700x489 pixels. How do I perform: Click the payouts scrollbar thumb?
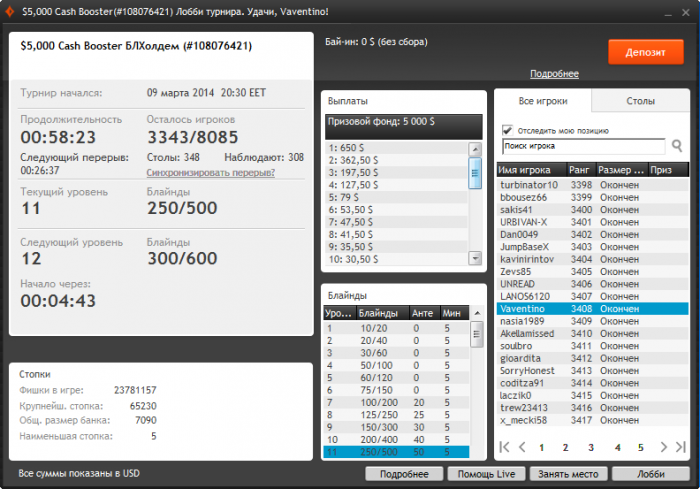pos(475,173)
